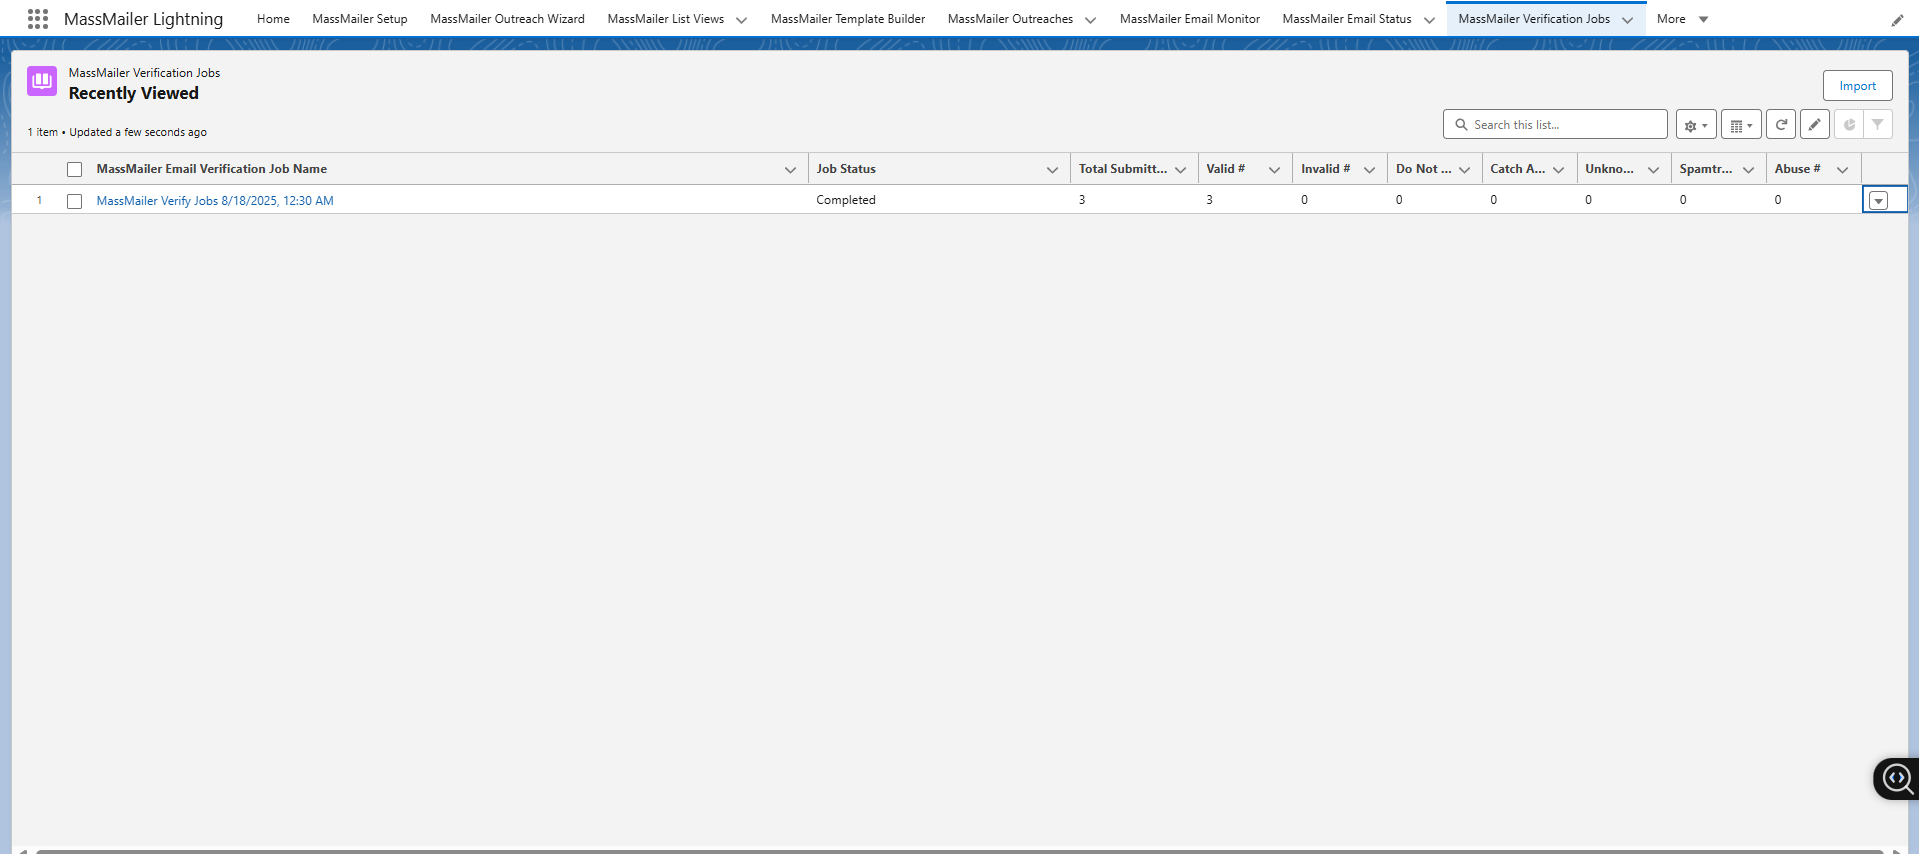Open the filters funnel icon
The height and width of the screenshot is (854, 1919).
[1878, 125]
